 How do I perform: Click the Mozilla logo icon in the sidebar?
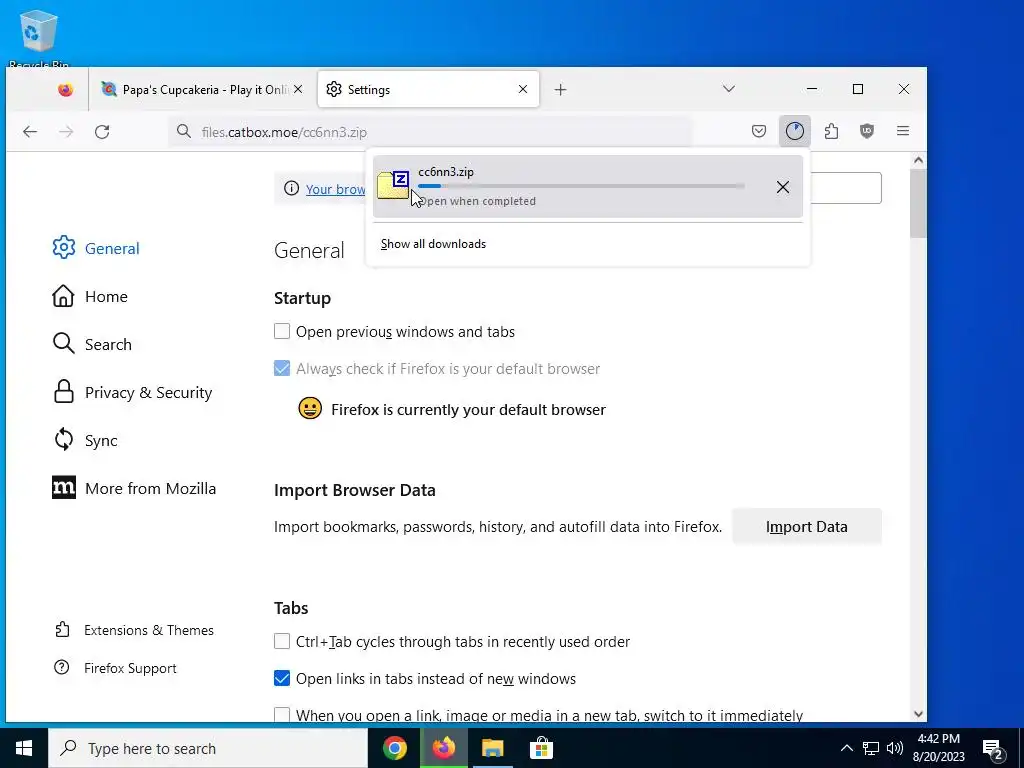tap(64, 487)
